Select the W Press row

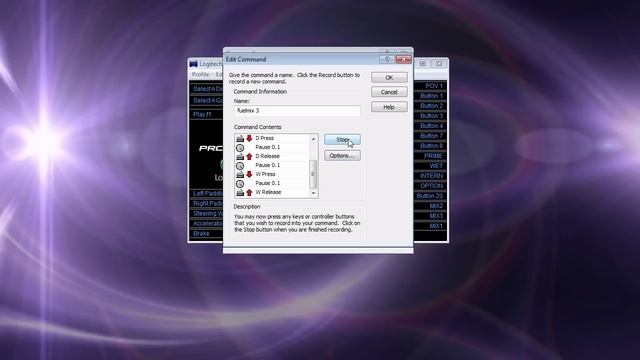click(x=272, y=174)
